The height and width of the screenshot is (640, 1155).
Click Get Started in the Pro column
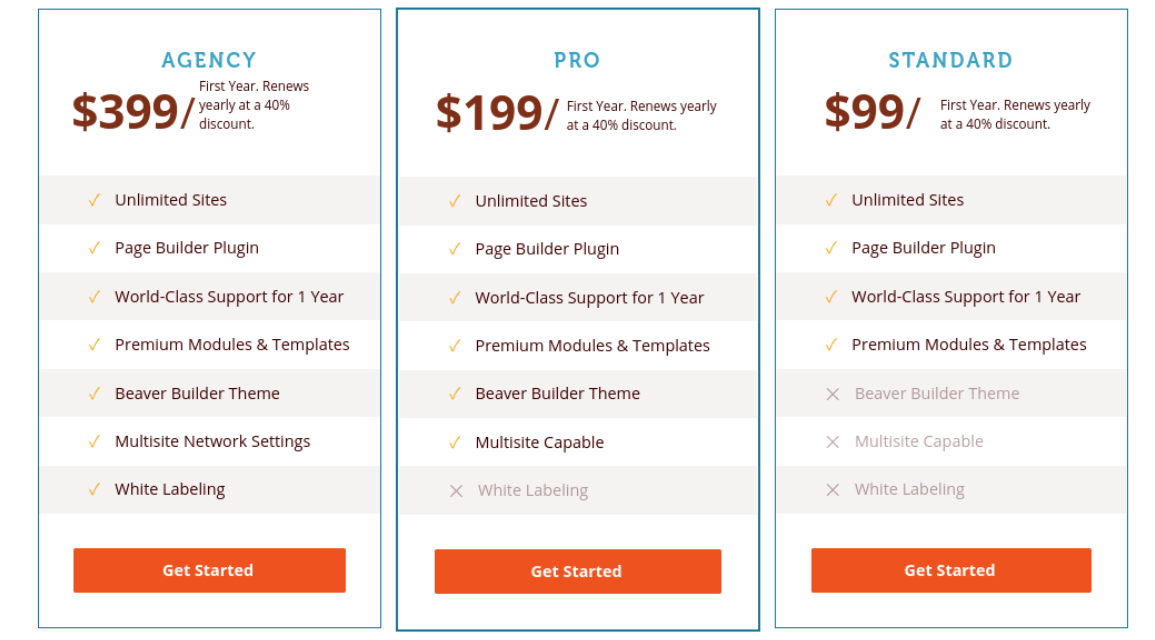[x=577, y=570]
